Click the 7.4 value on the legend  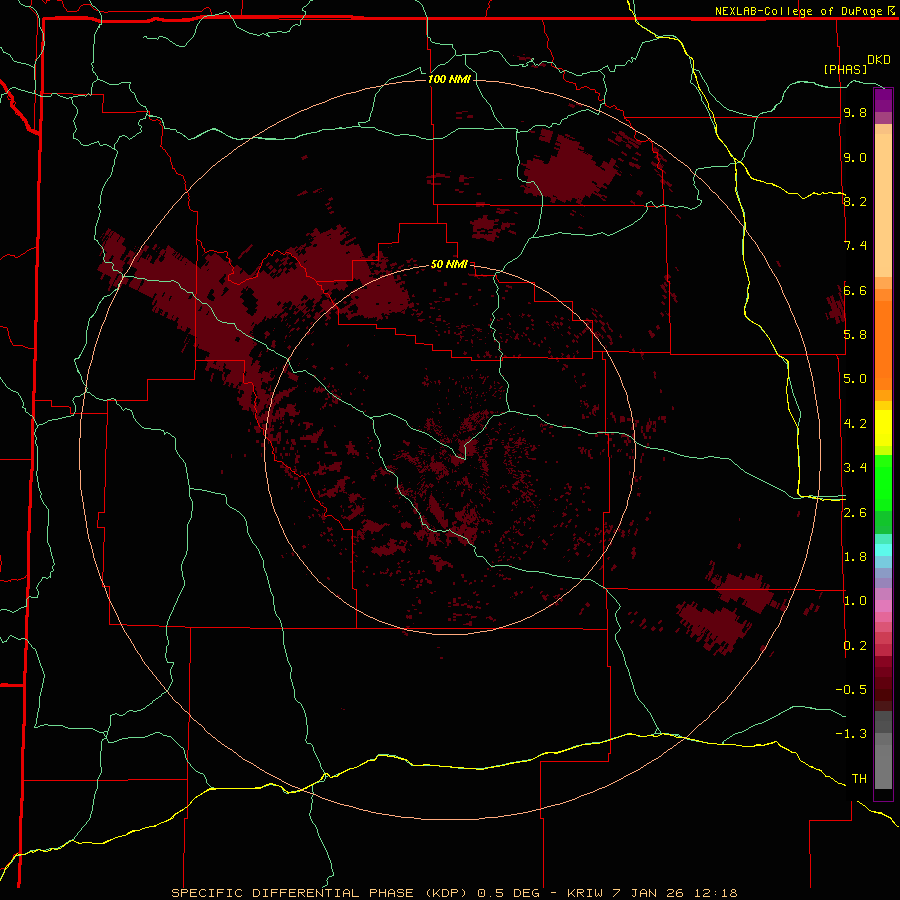(855, 246)
